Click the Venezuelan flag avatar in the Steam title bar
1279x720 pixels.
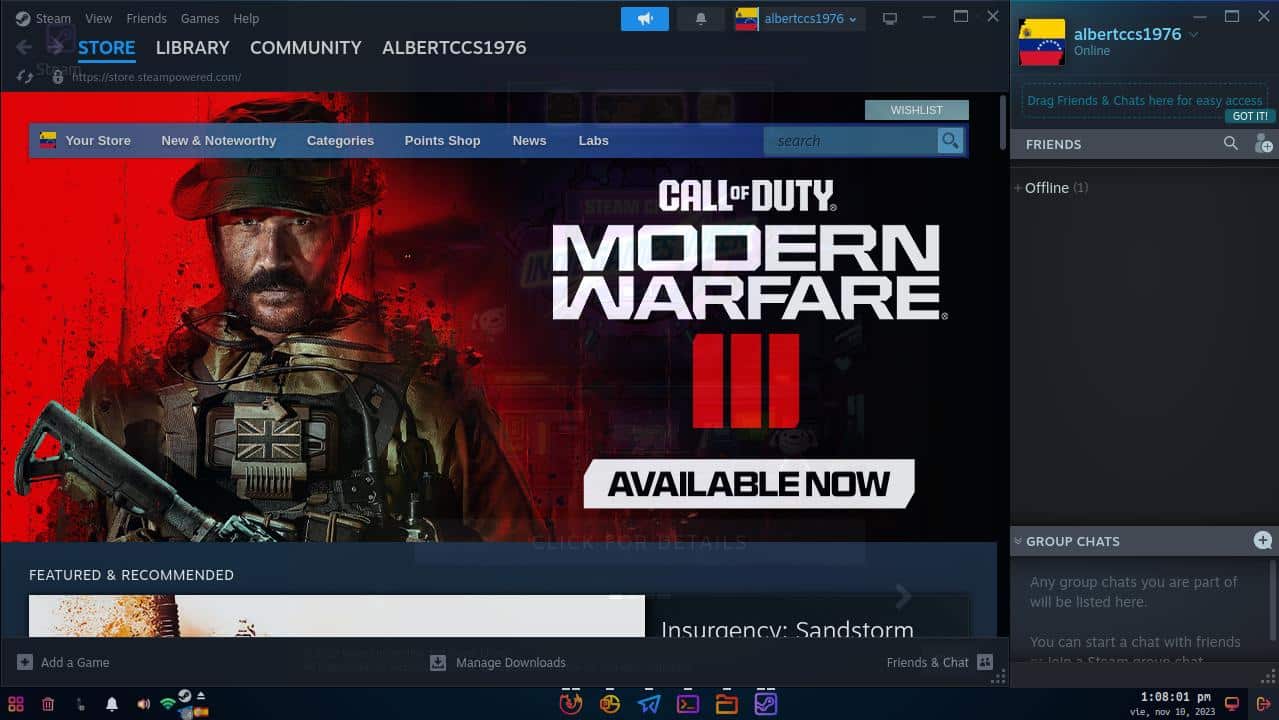point(746,19)
